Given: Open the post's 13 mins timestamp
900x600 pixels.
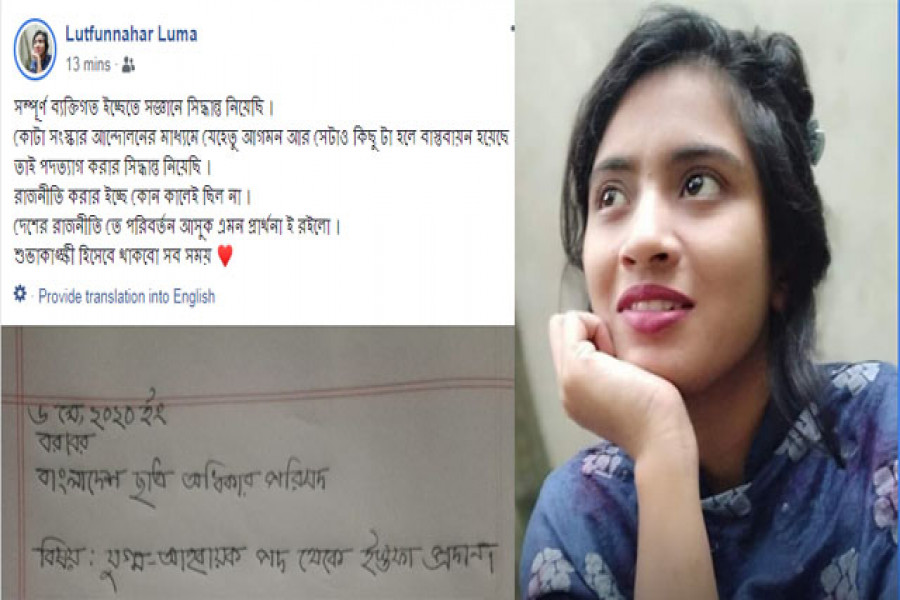Looking at the screenshot, I should (x=88, y=65).
